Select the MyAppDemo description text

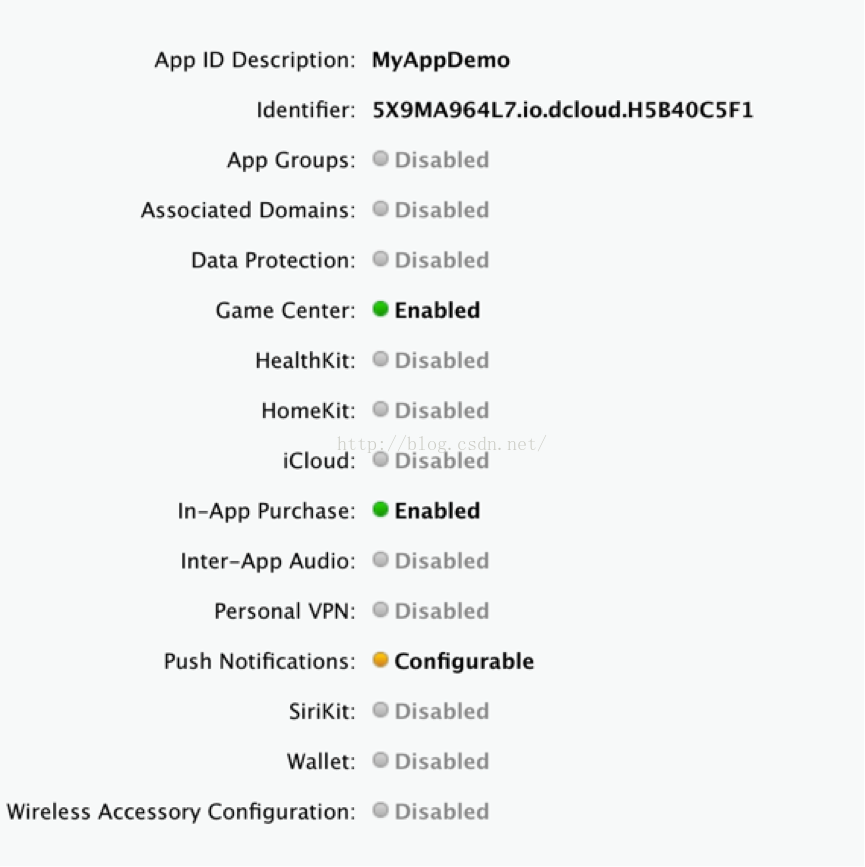click(441, 60)
